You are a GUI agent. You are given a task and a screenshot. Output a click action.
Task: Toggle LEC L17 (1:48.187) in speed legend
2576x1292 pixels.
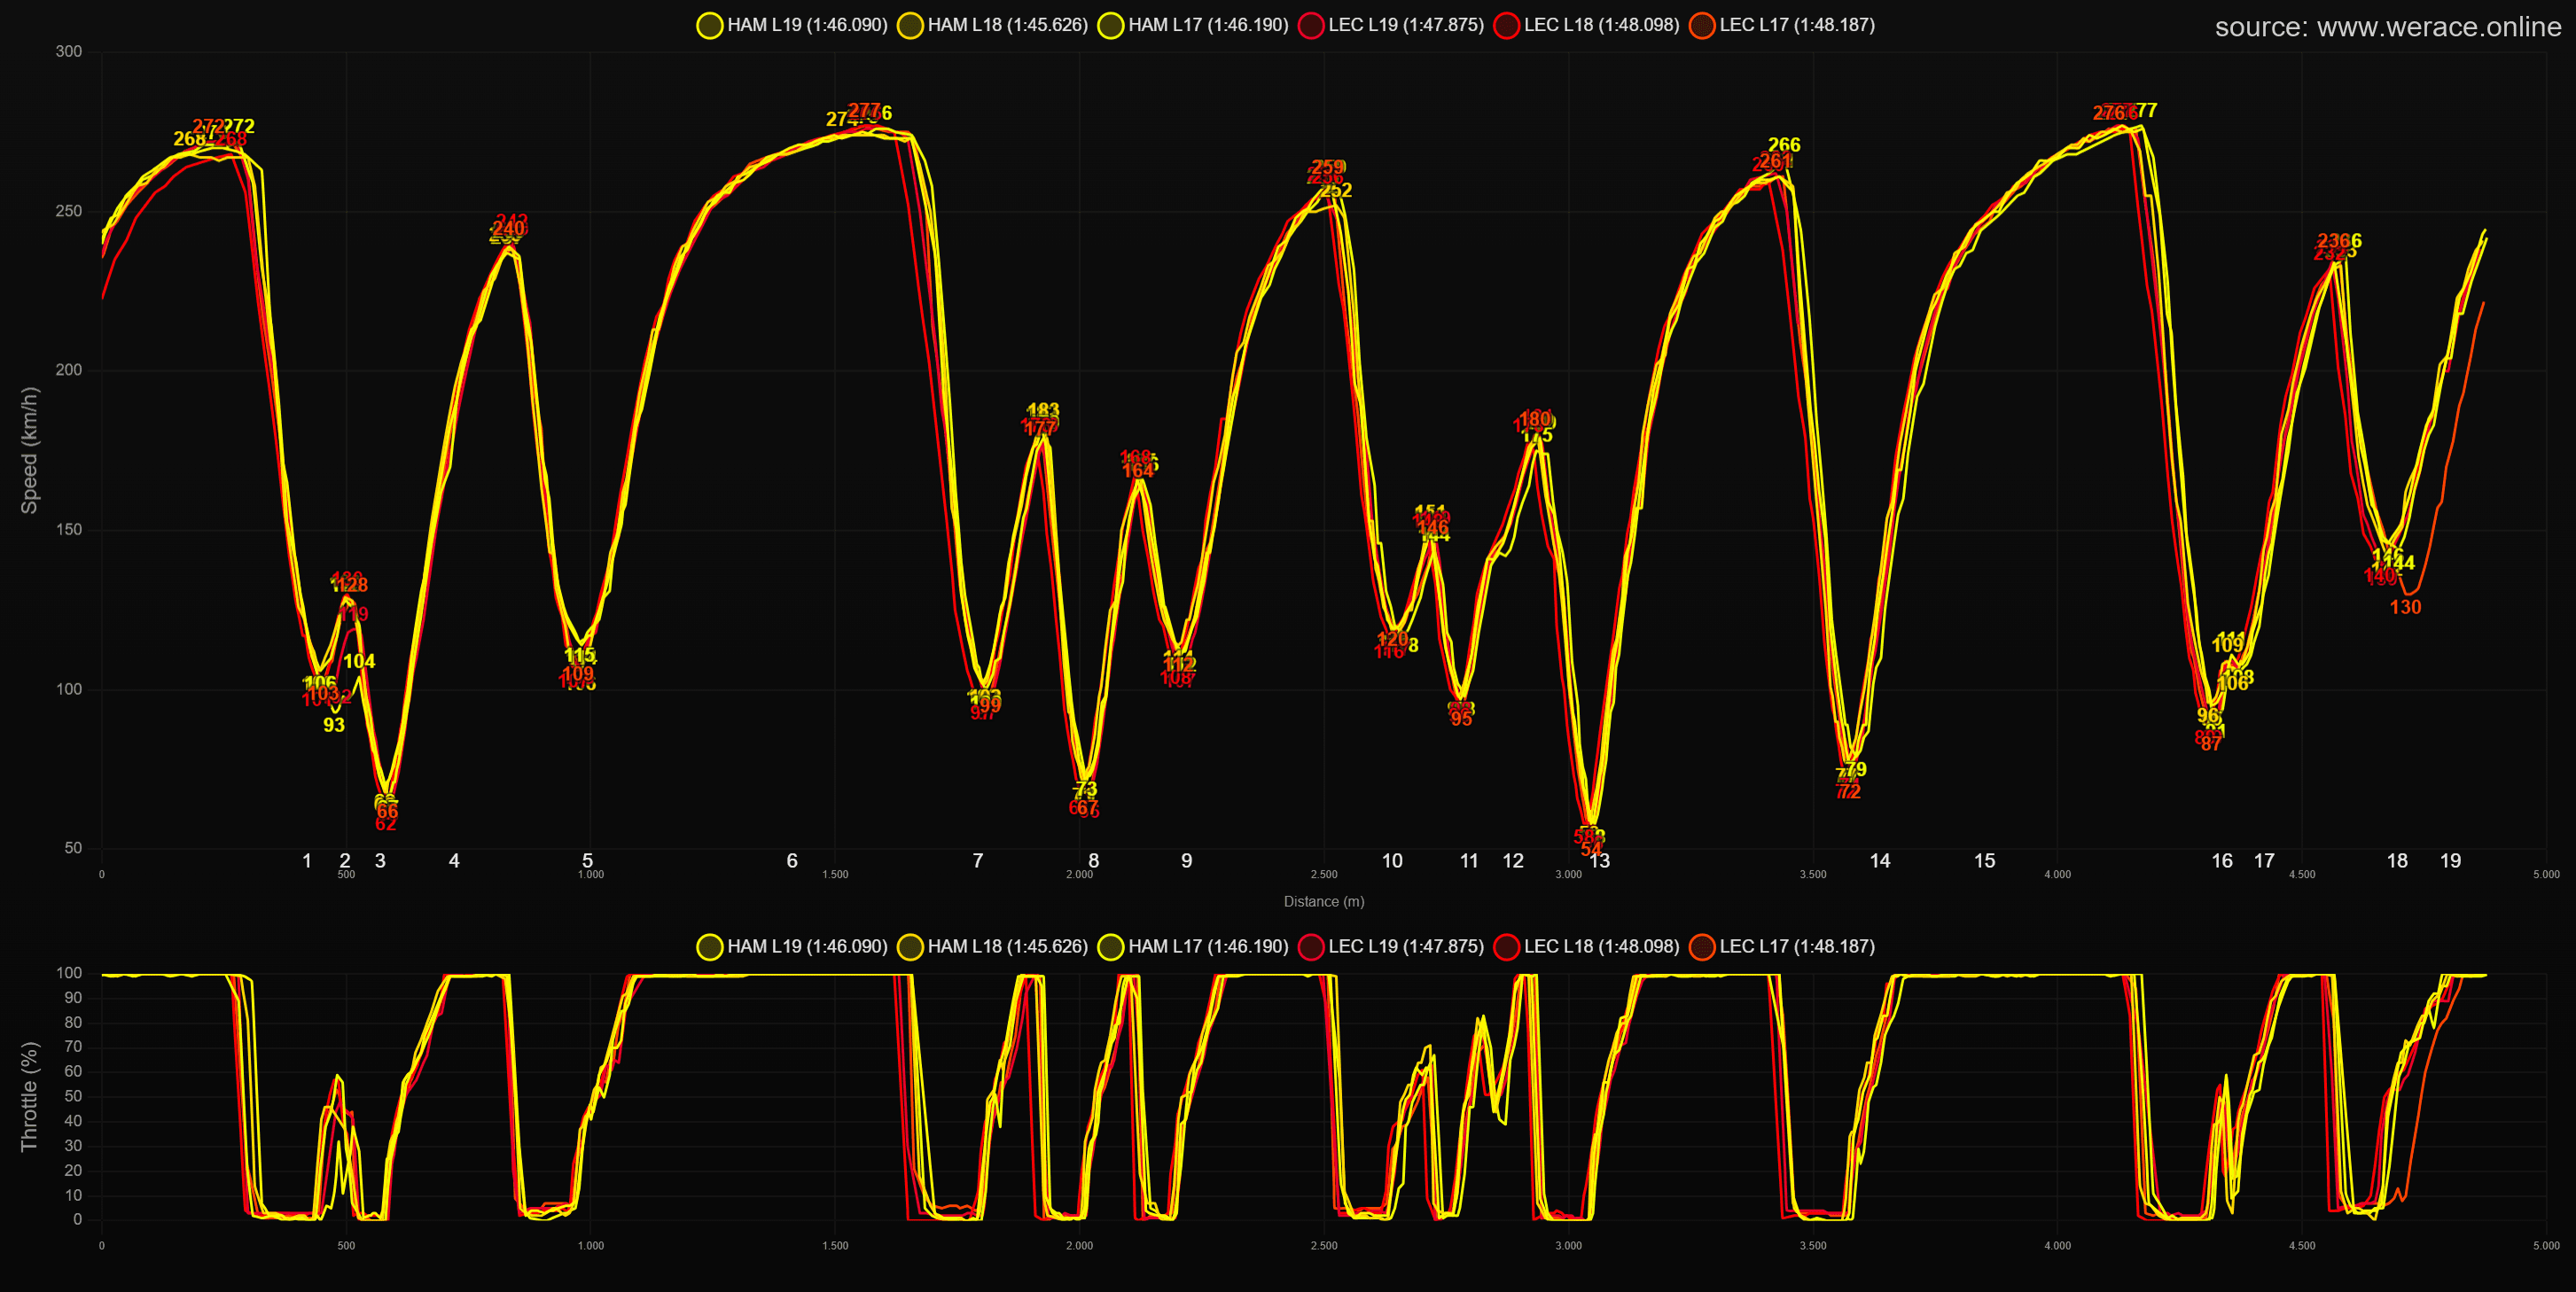[x=1782, y=25]
